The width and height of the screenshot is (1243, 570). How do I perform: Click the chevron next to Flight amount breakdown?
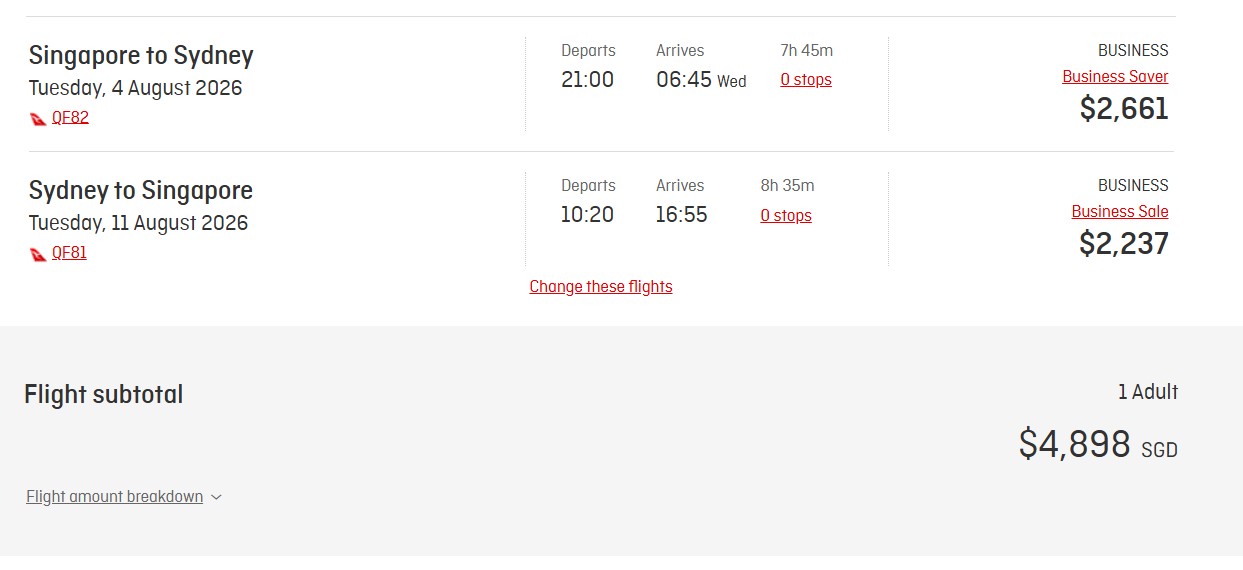(217, 497)
